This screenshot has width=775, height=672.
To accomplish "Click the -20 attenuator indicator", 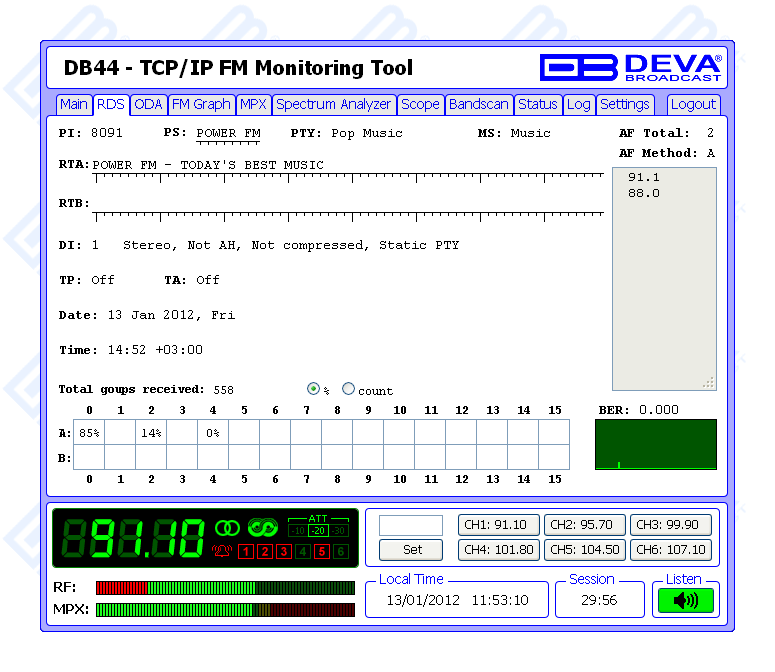I will click(317, 530).
